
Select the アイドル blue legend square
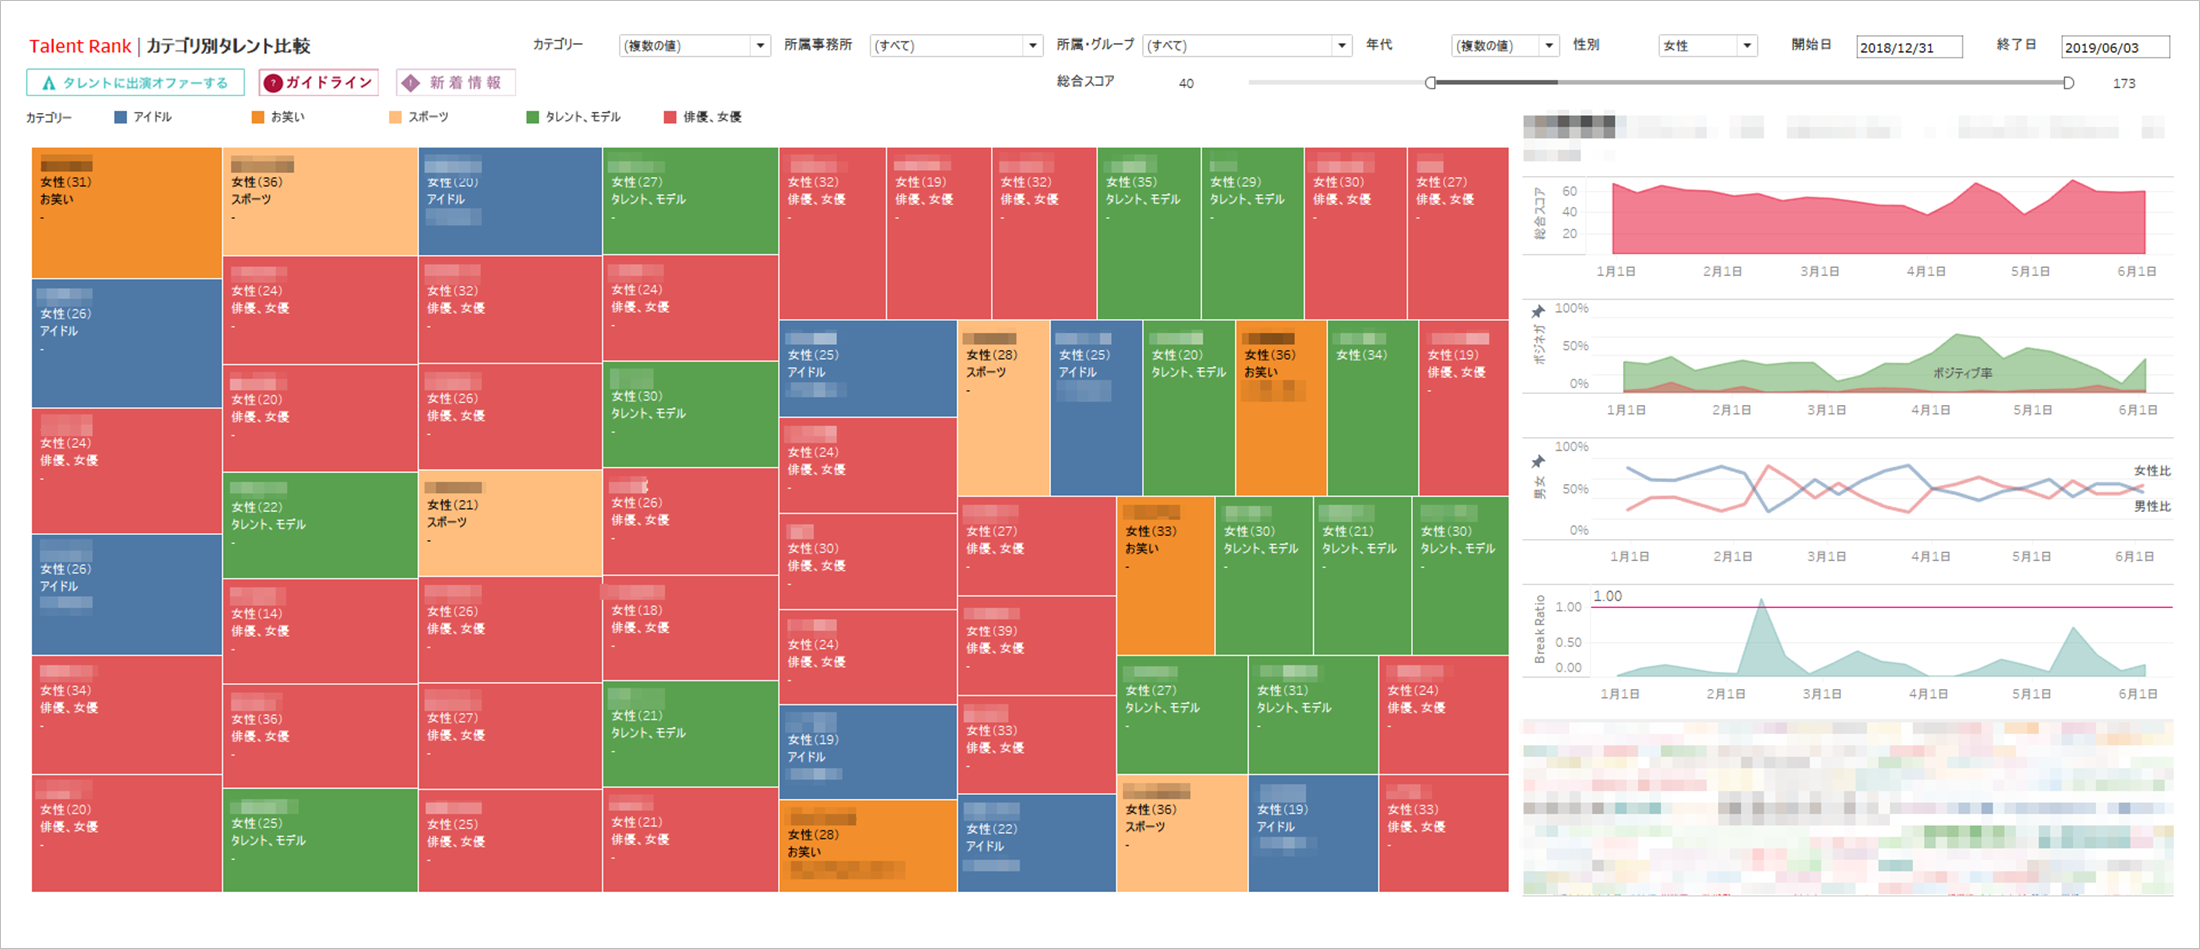121,117
